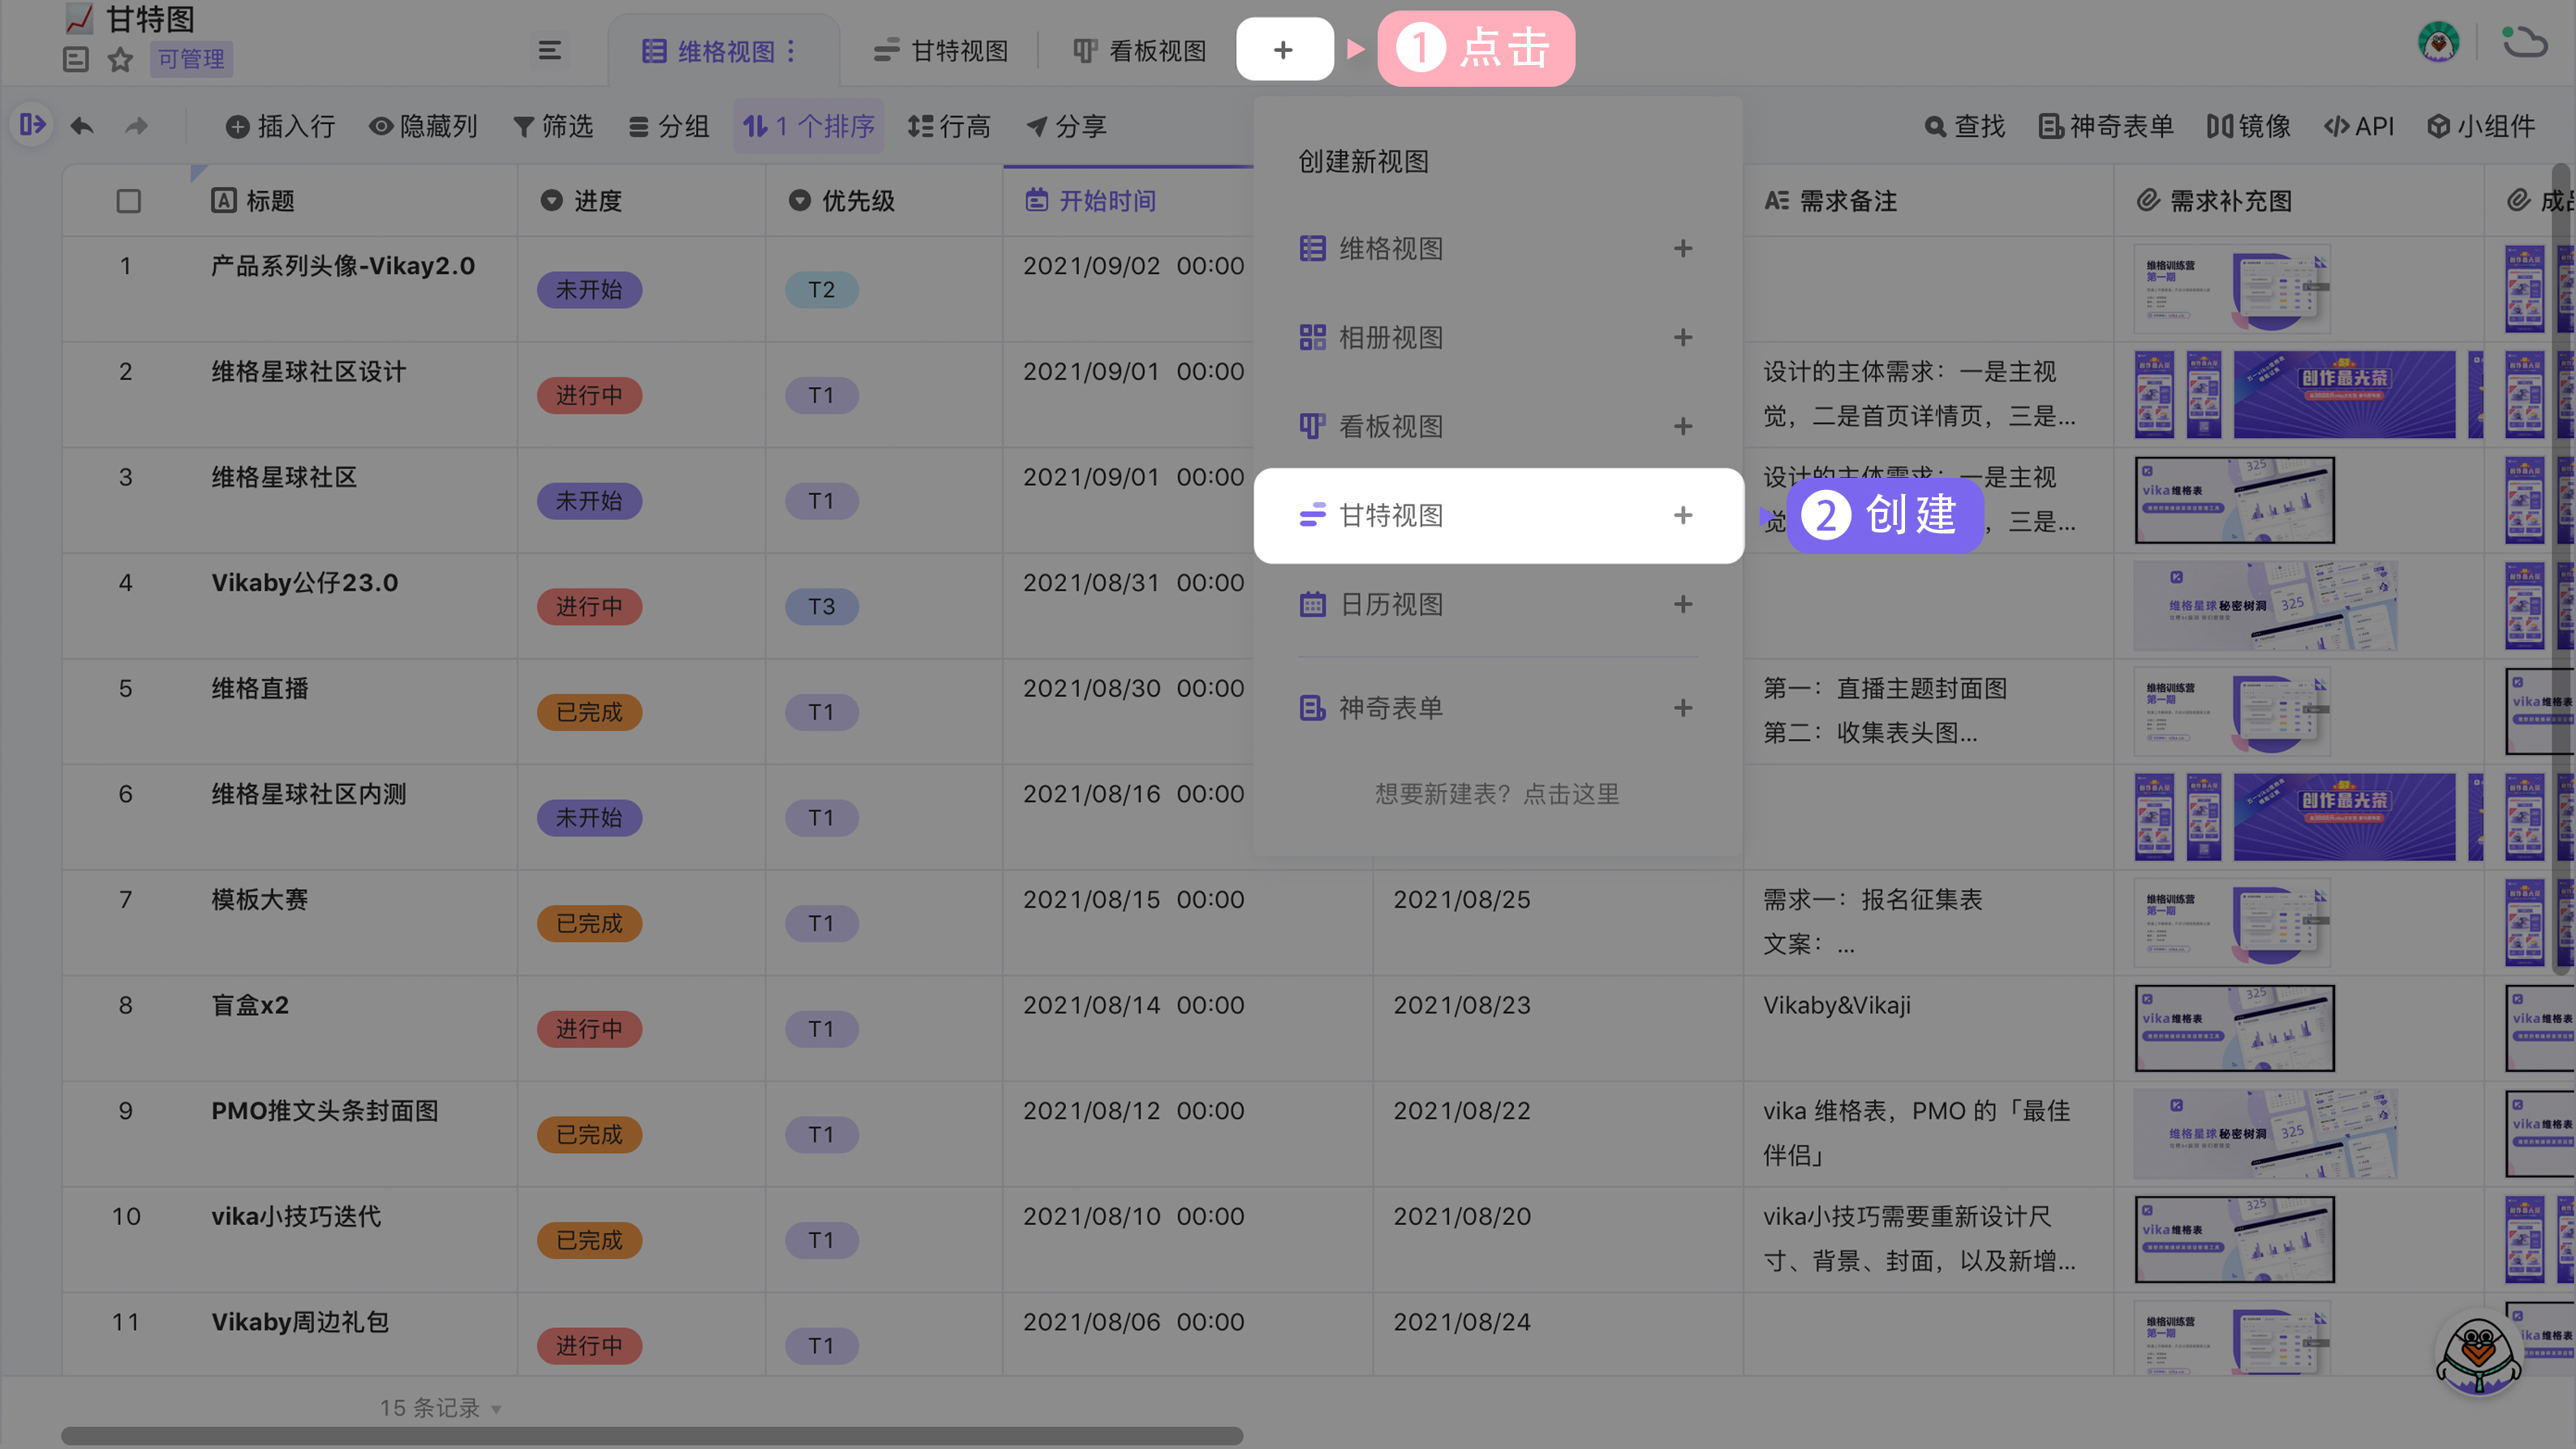Check the select-all rows checkbox
Screen dimensions: 2576x1449
pos(128,201)
